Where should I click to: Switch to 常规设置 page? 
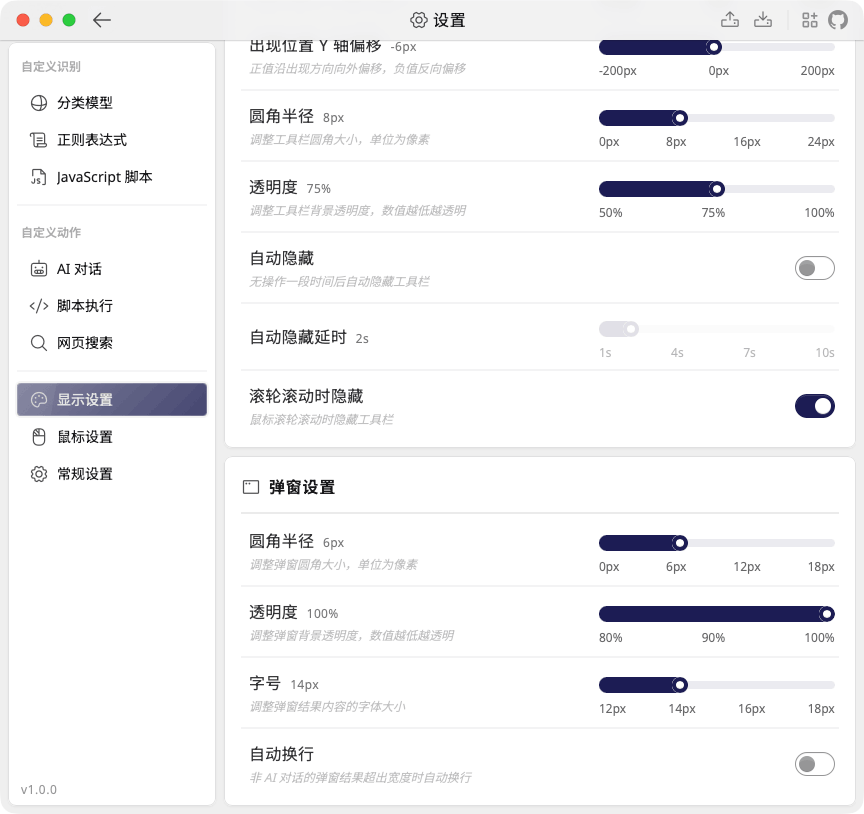pos(112,474)
